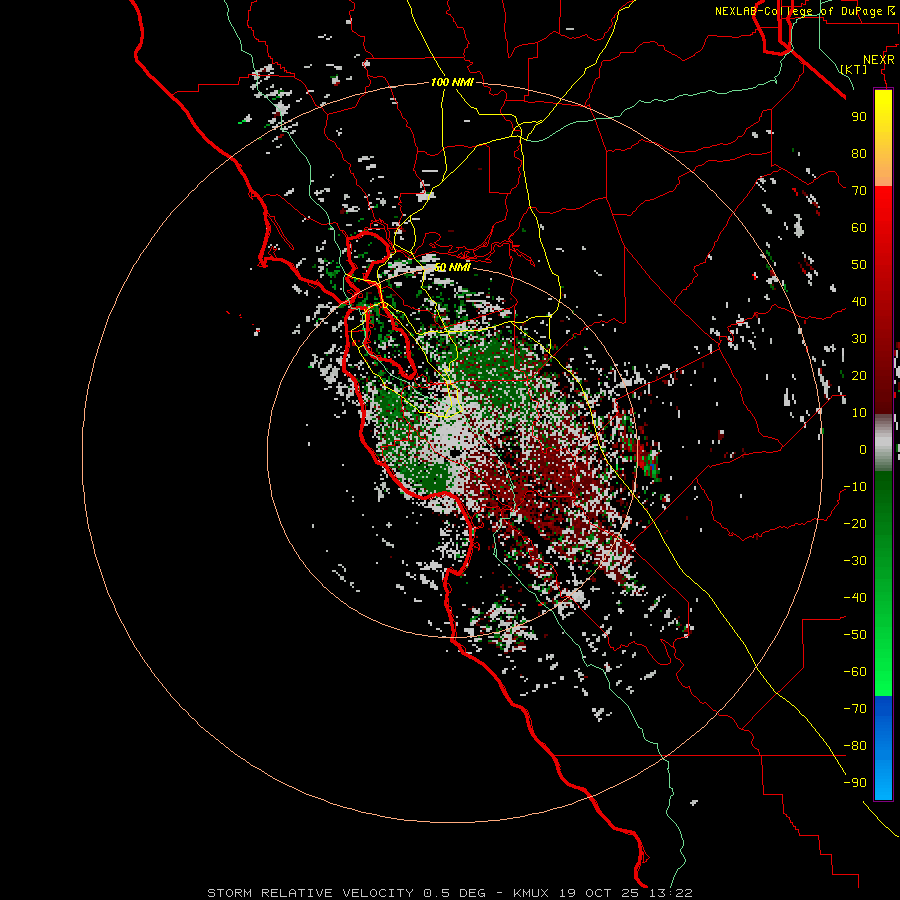Screen dimensions: 900x900
Task: Click the 50 value on the velocity scale
Action: coord(859,265)
